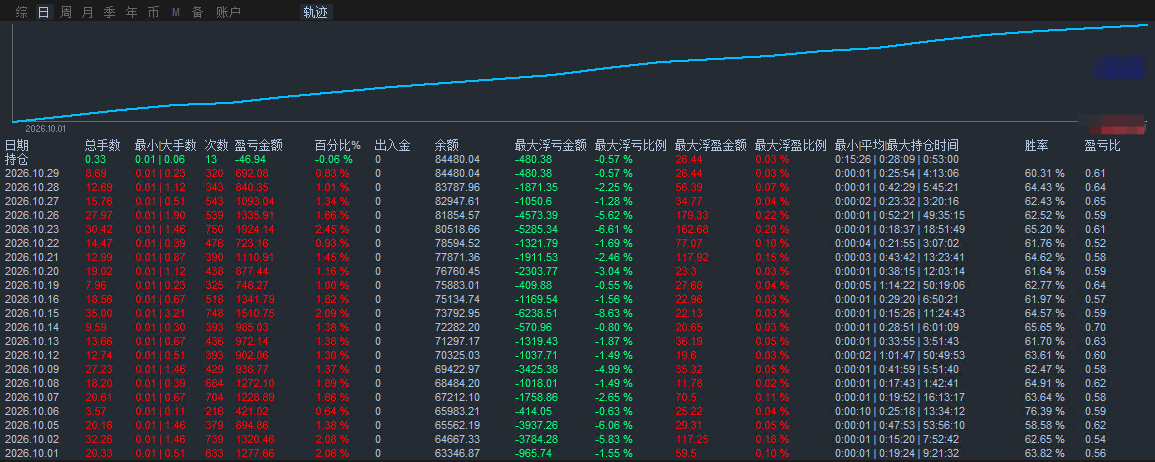
Task: Click balance value 83787.96
Action: 457,187
